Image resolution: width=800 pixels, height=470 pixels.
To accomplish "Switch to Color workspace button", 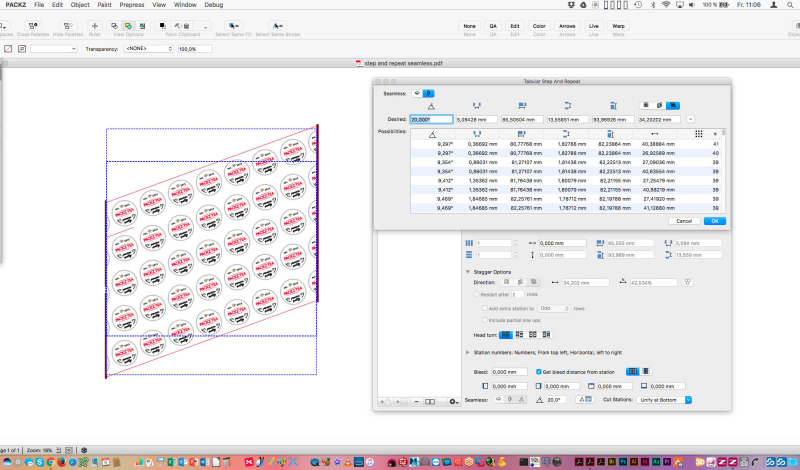I will 539,26.
